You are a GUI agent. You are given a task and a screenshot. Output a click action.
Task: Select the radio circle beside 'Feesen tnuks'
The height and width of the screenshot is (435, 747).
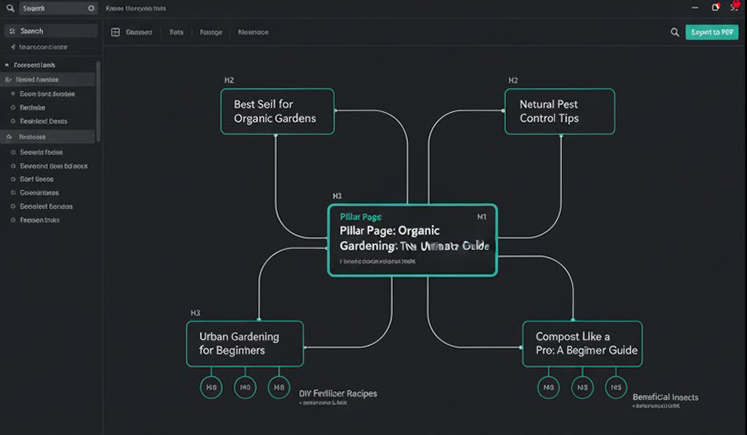[x=13, y=220]
